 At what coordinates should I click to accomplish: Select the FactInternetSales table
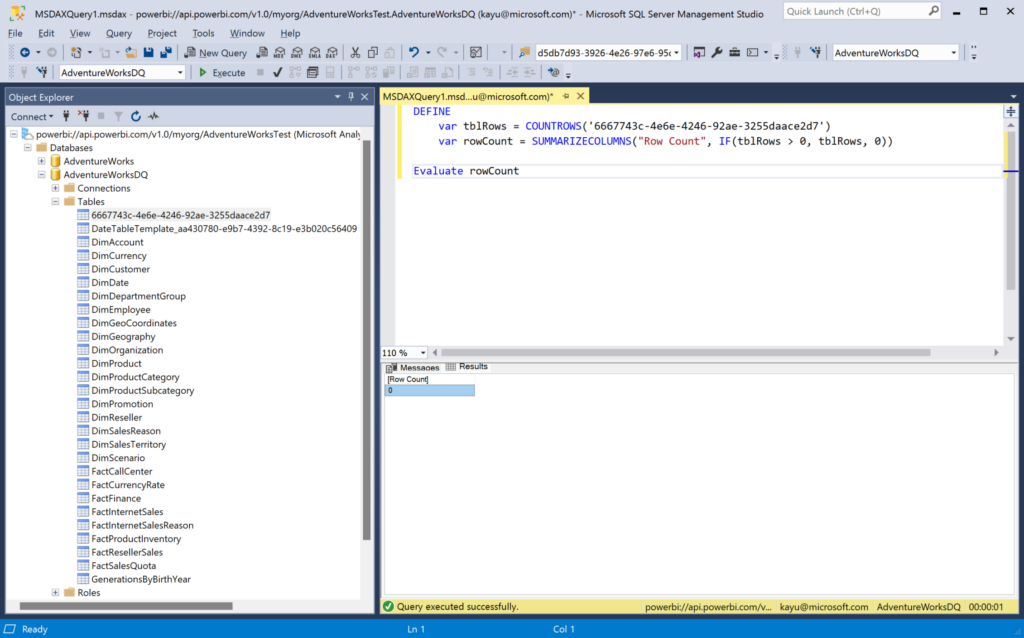coord(127,512)
